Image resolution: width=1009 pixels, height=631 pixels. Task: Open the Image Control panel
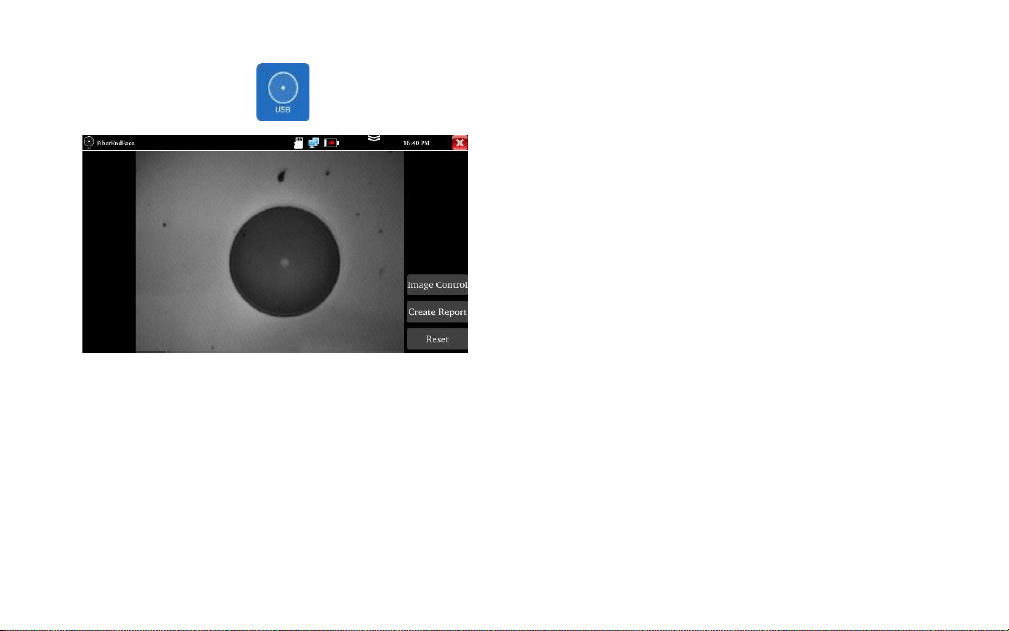[x=438, y=285]
